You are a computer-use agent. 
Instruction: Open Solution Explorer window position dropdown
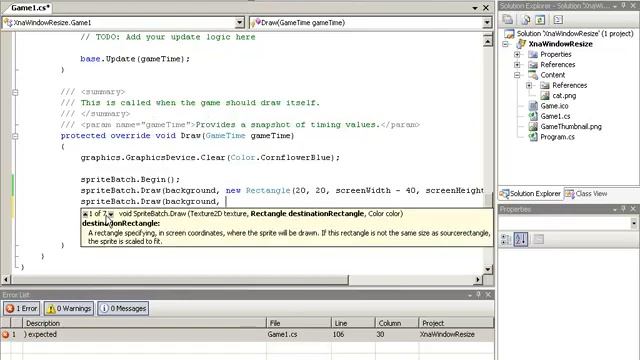pyautogui.click(x=615, y=6)
